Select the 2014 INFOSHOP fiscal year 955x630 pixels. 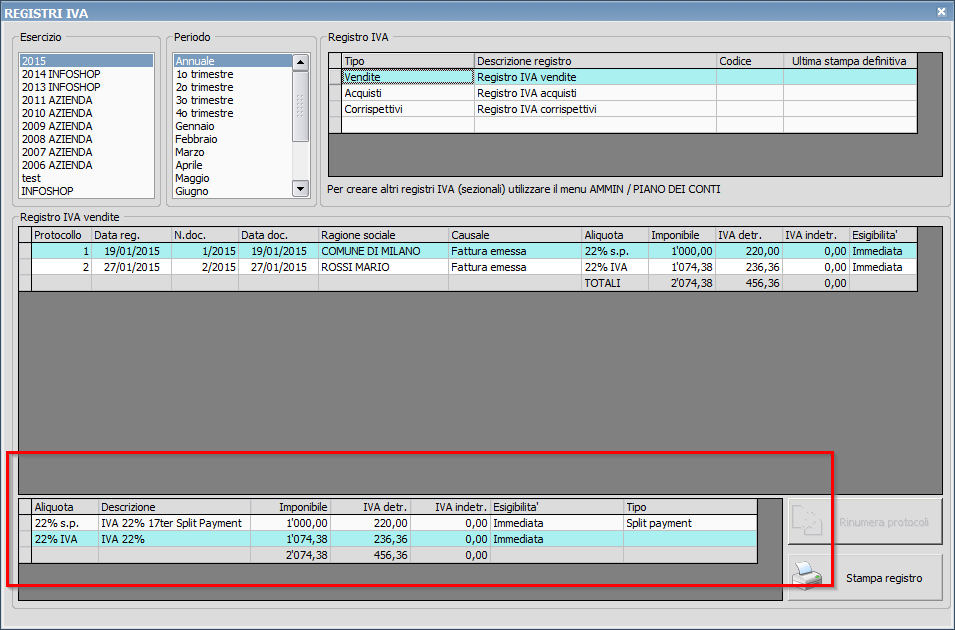pos(60,74)
